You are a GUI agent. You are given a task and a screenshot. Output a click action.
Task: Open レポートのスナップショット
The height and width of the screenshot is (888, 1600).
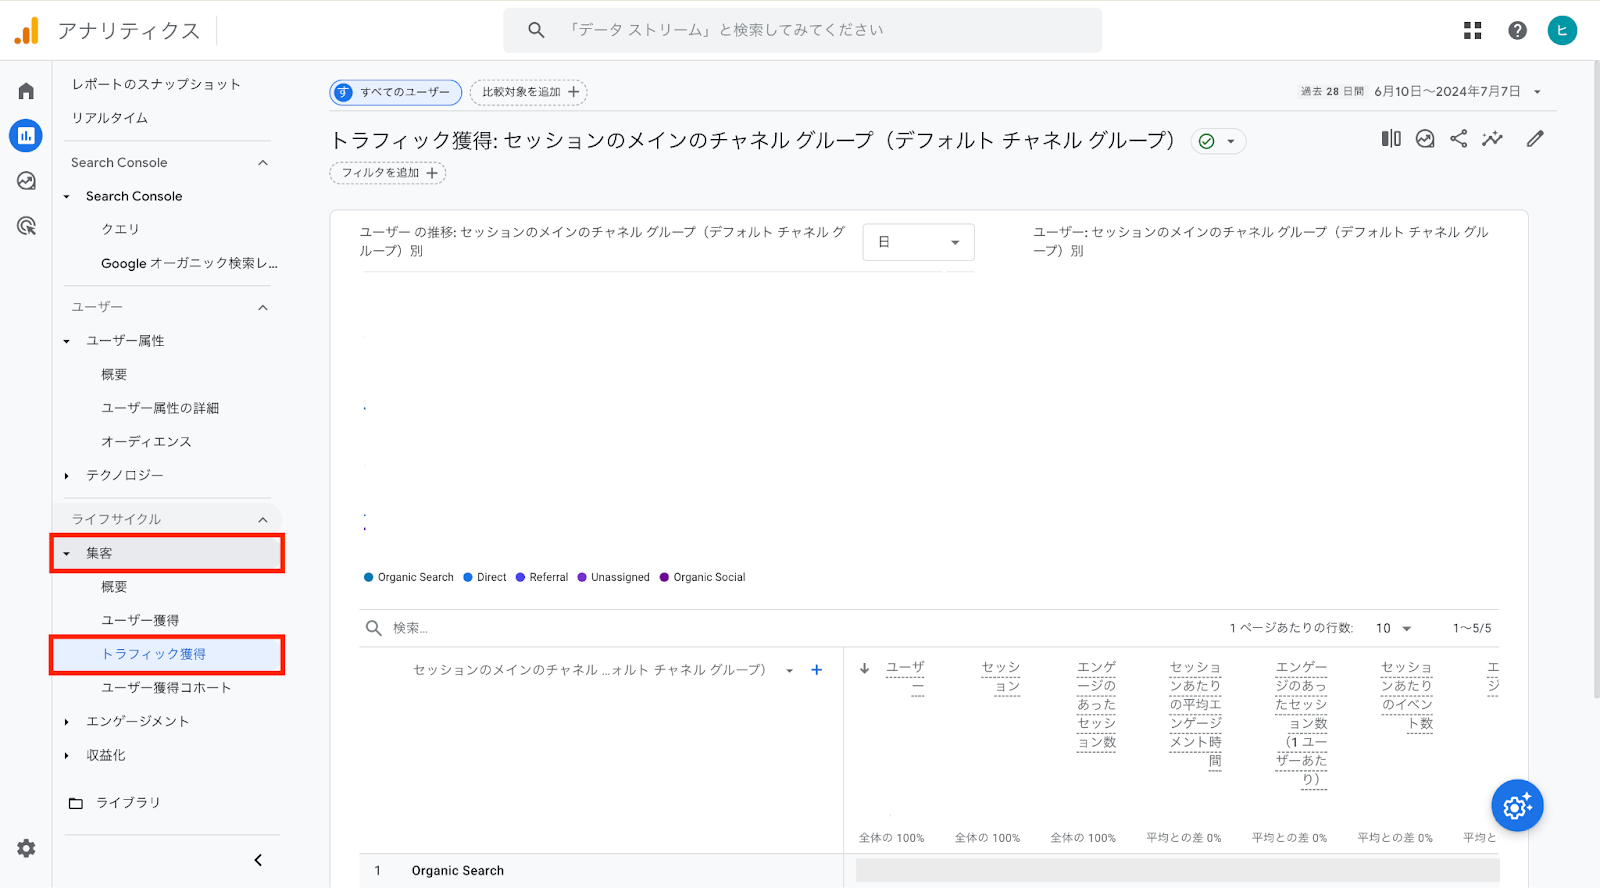[x=156, y=84]
